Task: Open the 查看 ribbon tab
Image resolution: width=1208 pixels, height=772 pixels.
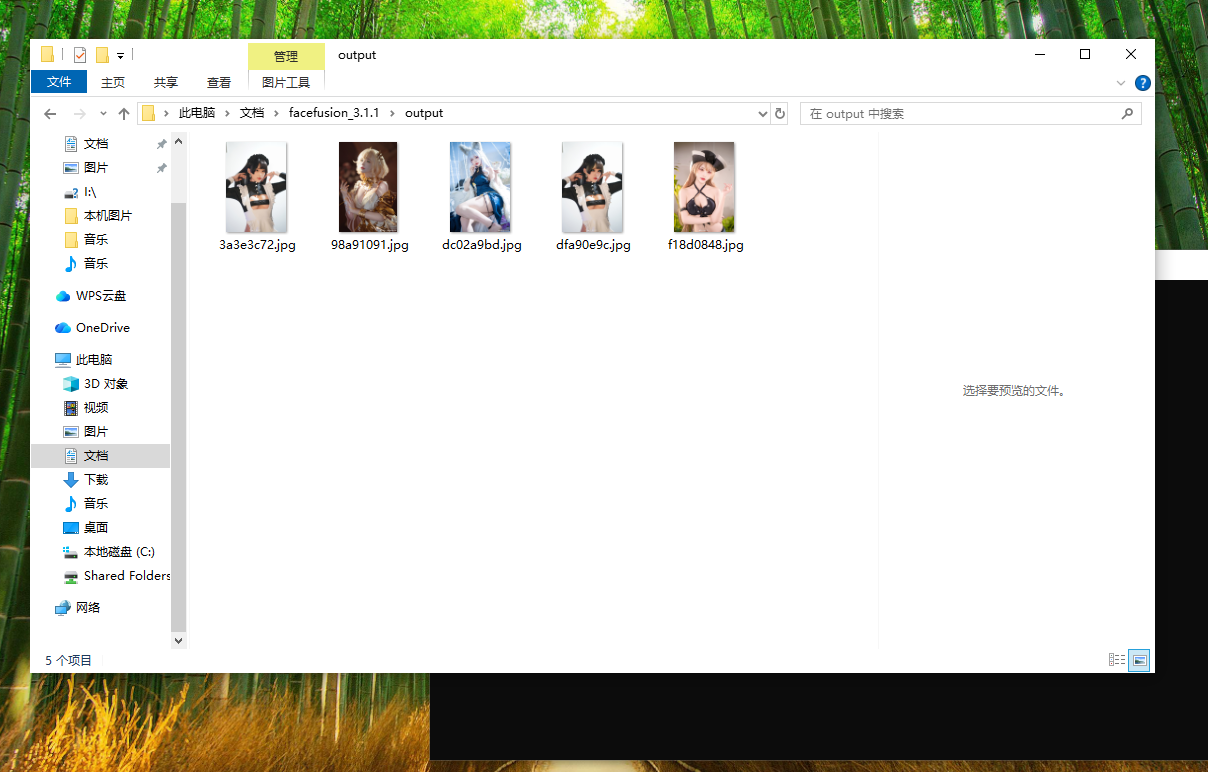Action: coord(219,83)
